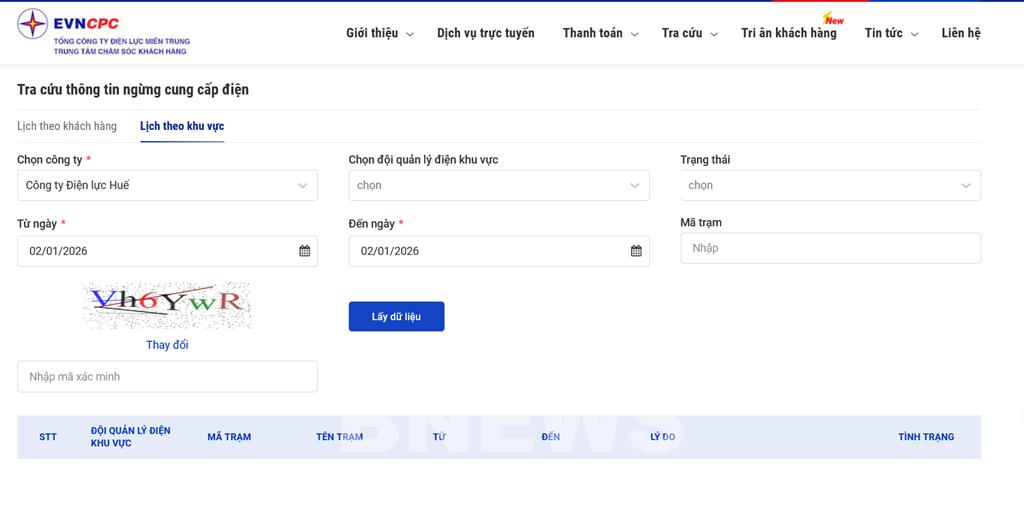This screenshot has width=1024, height=526.
Task: Go to Dịch vụ trực tuyến
Action: click(x=485, y=33)
